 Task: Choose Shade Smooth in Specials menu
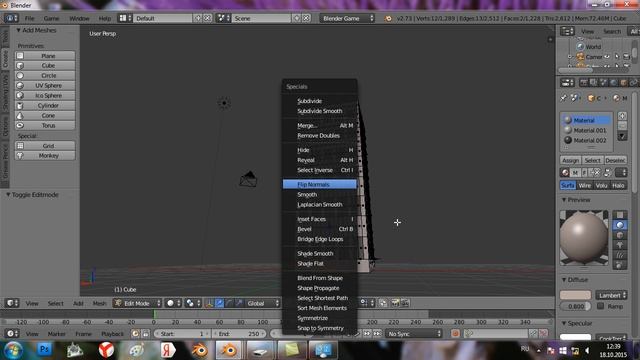click(320, 253)
